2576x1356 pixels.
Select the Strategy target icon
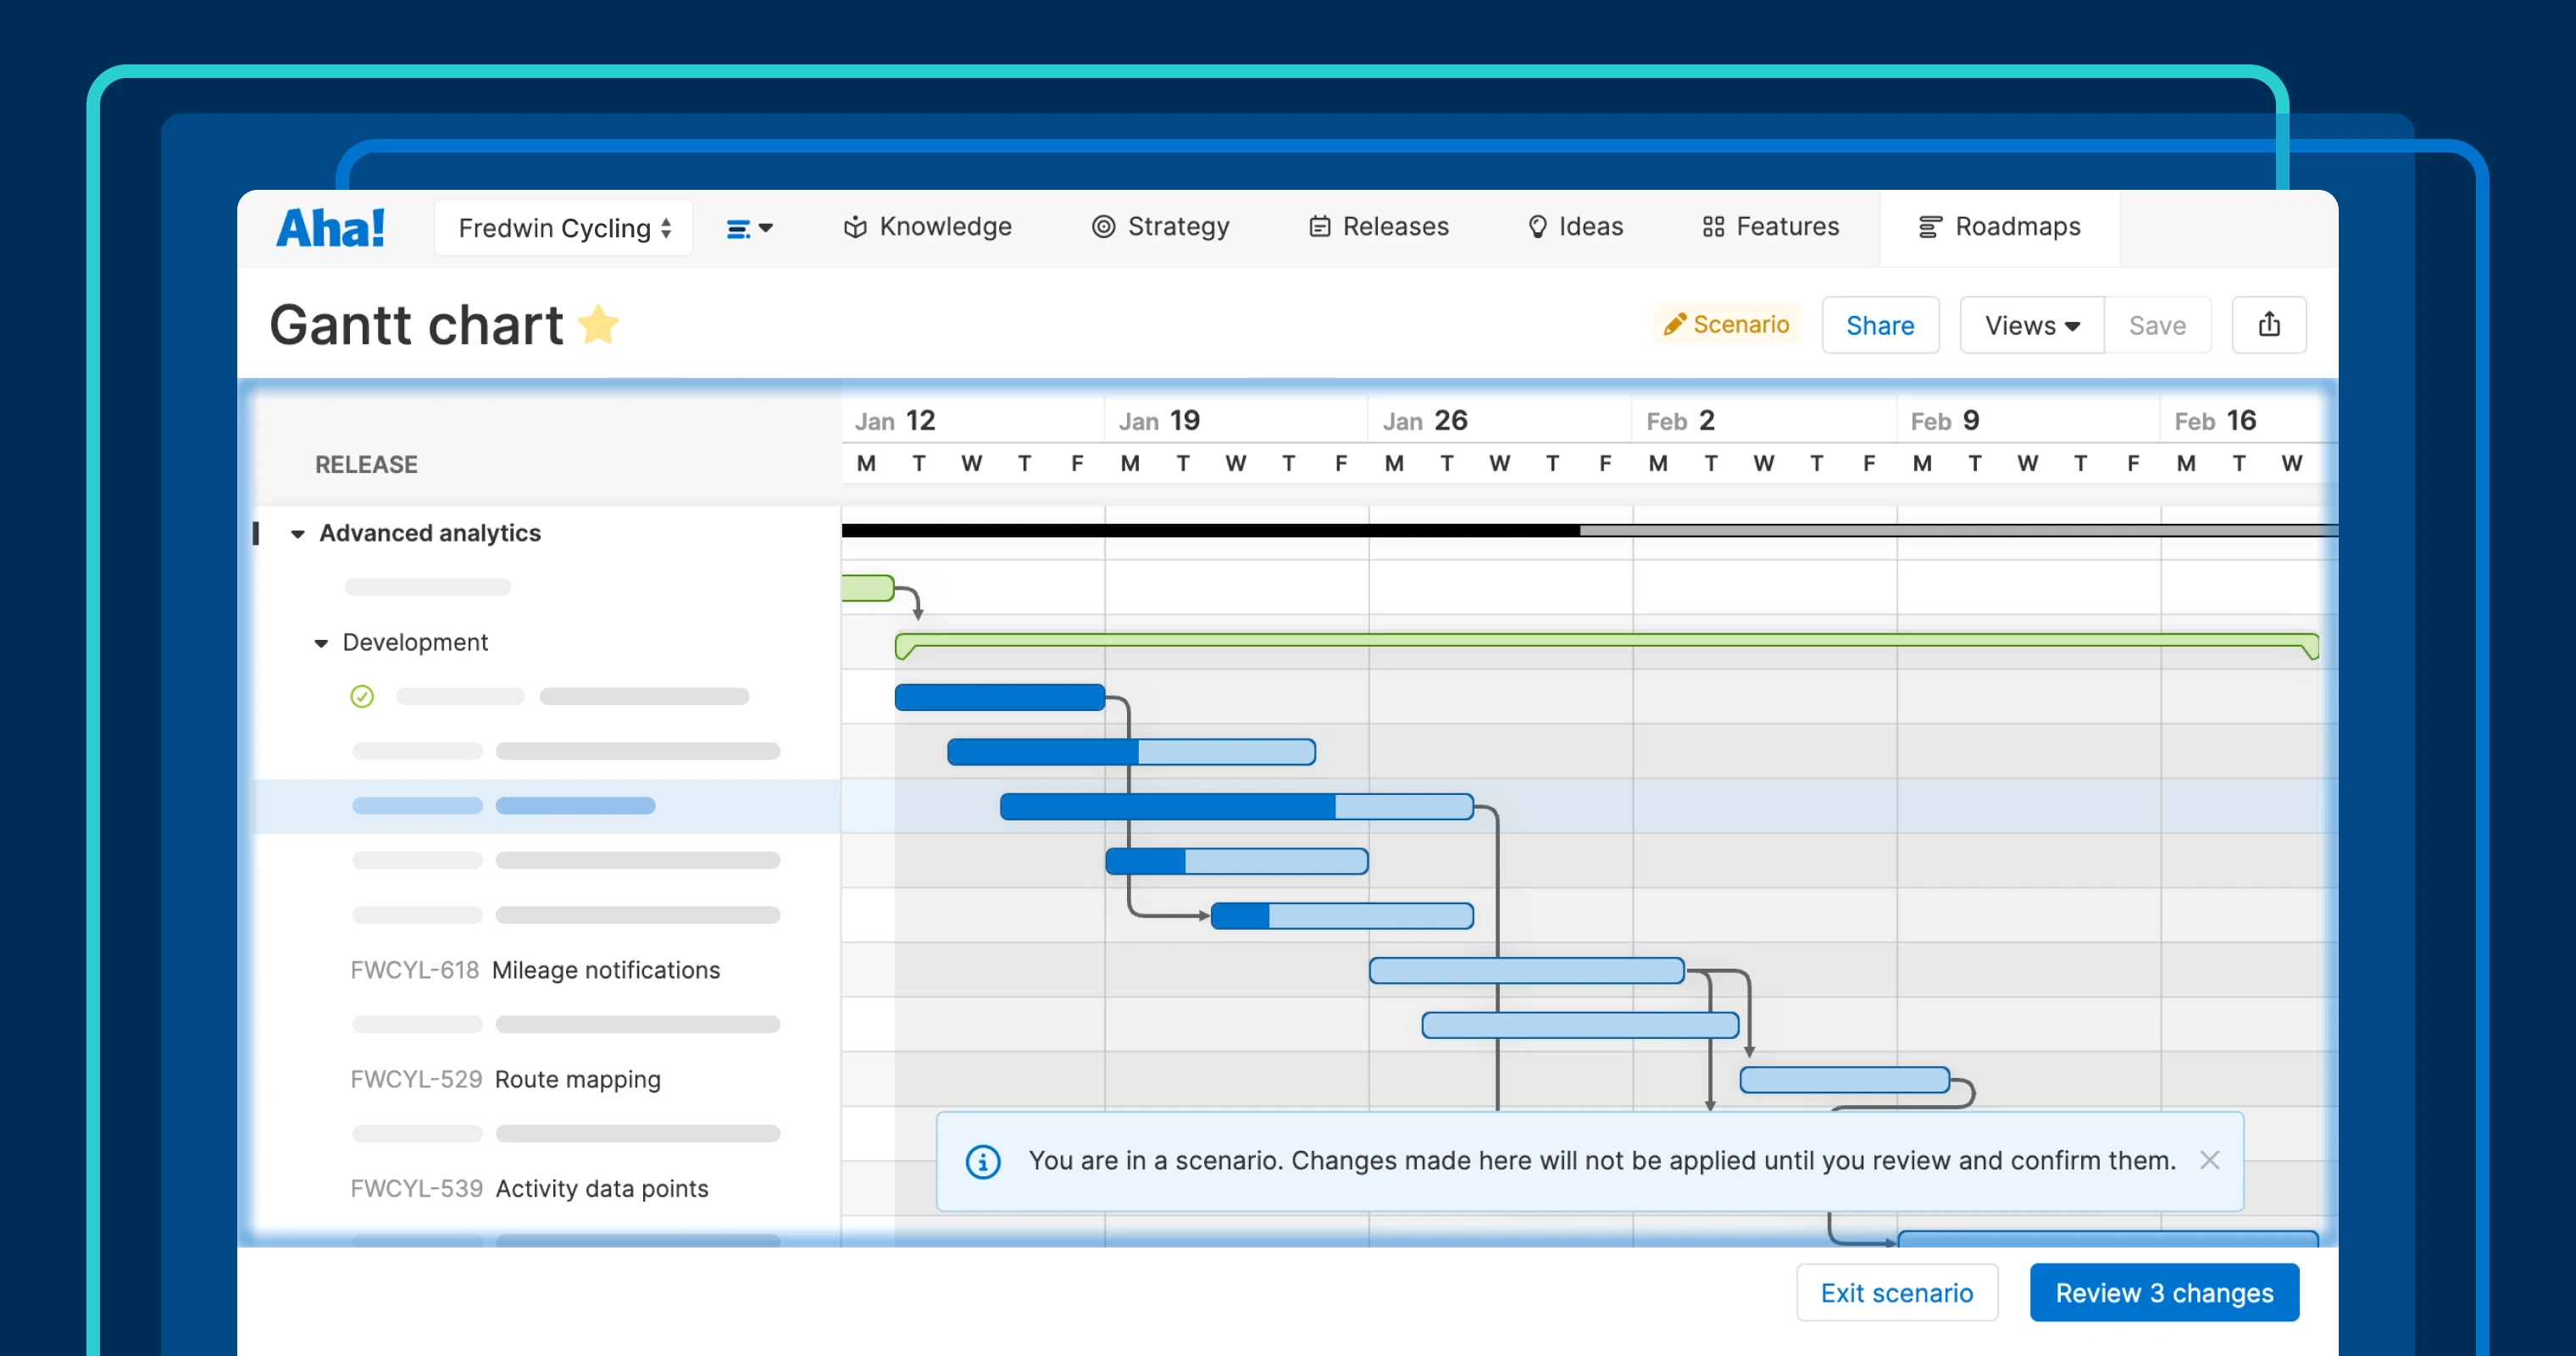click(1104, 227)
